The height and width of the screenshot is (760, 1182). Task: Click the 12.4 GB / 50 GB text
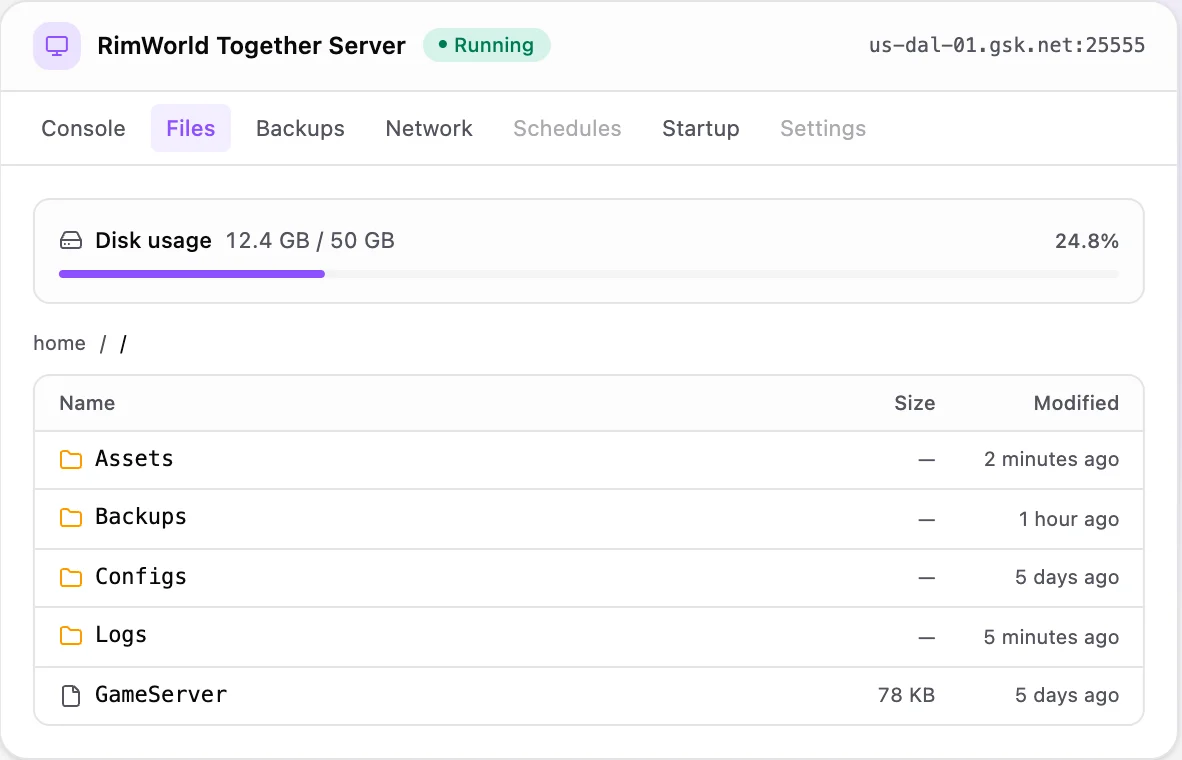[310, 241]
